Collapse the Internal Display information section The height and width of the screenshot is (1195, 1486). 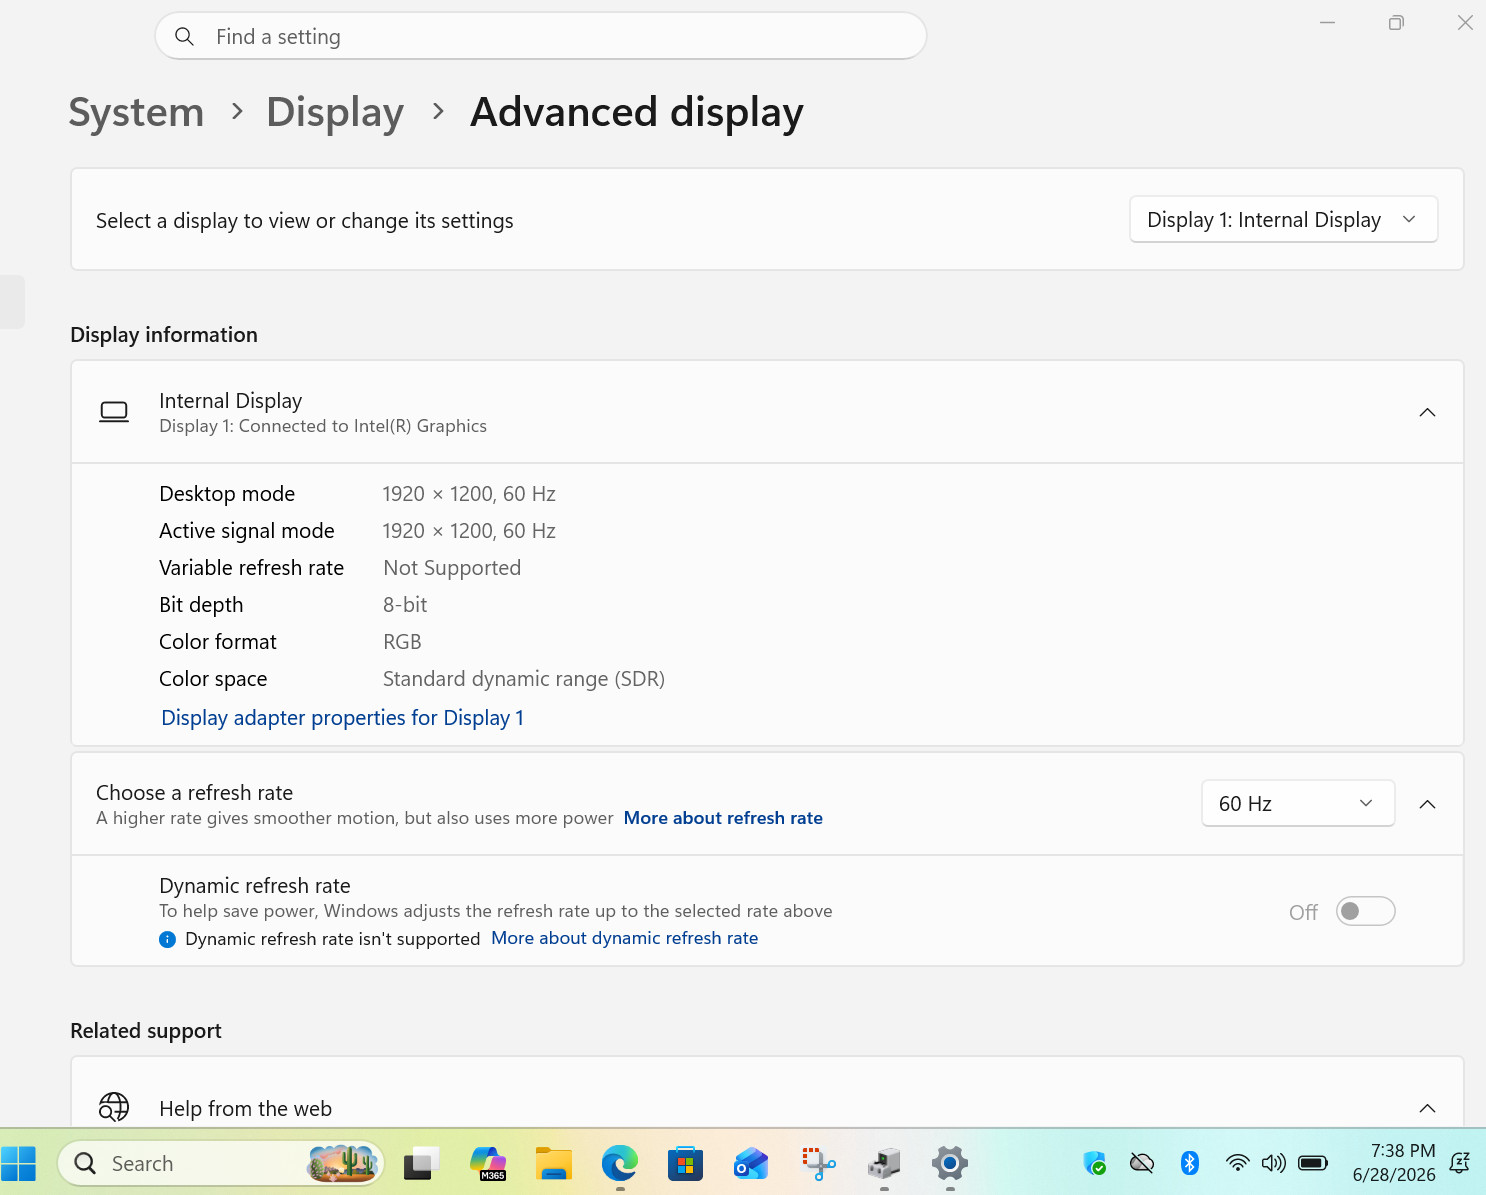pyautogui.click(x=1427, y=412)
